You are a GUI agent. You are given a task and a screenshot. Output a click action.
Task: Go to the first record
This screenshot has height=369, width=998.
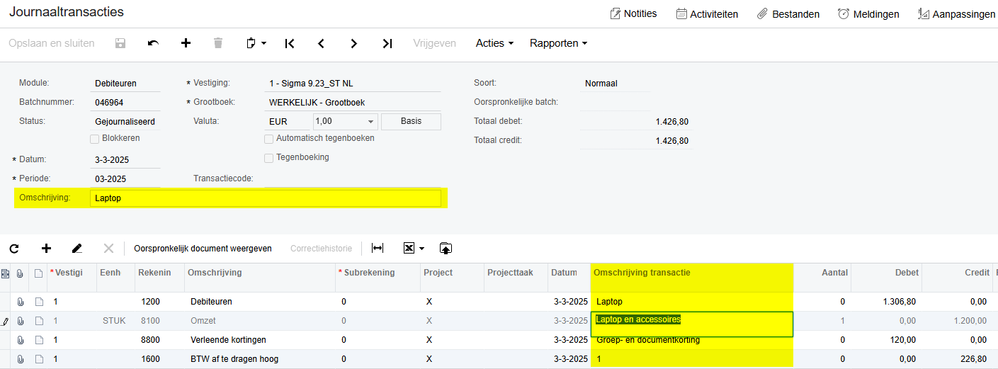pyautogui.click(x=290, y=43)
